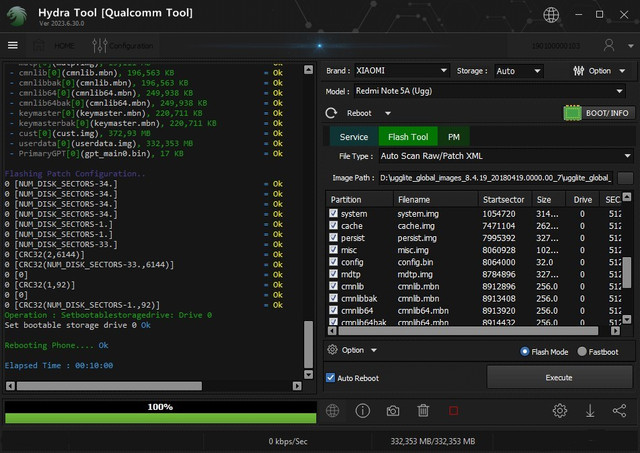Switch to the PM tab
Image resolution: width=640 pixels, height=453 pixels.
(453, 137)
